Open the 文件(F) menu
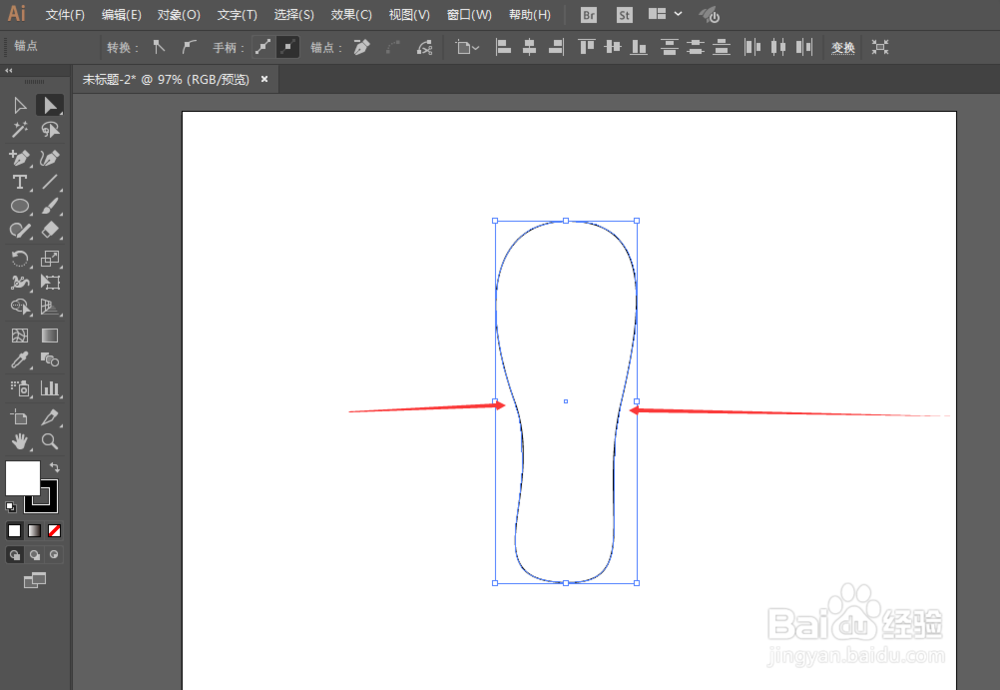1000x690 pixels. pos(64,15)
